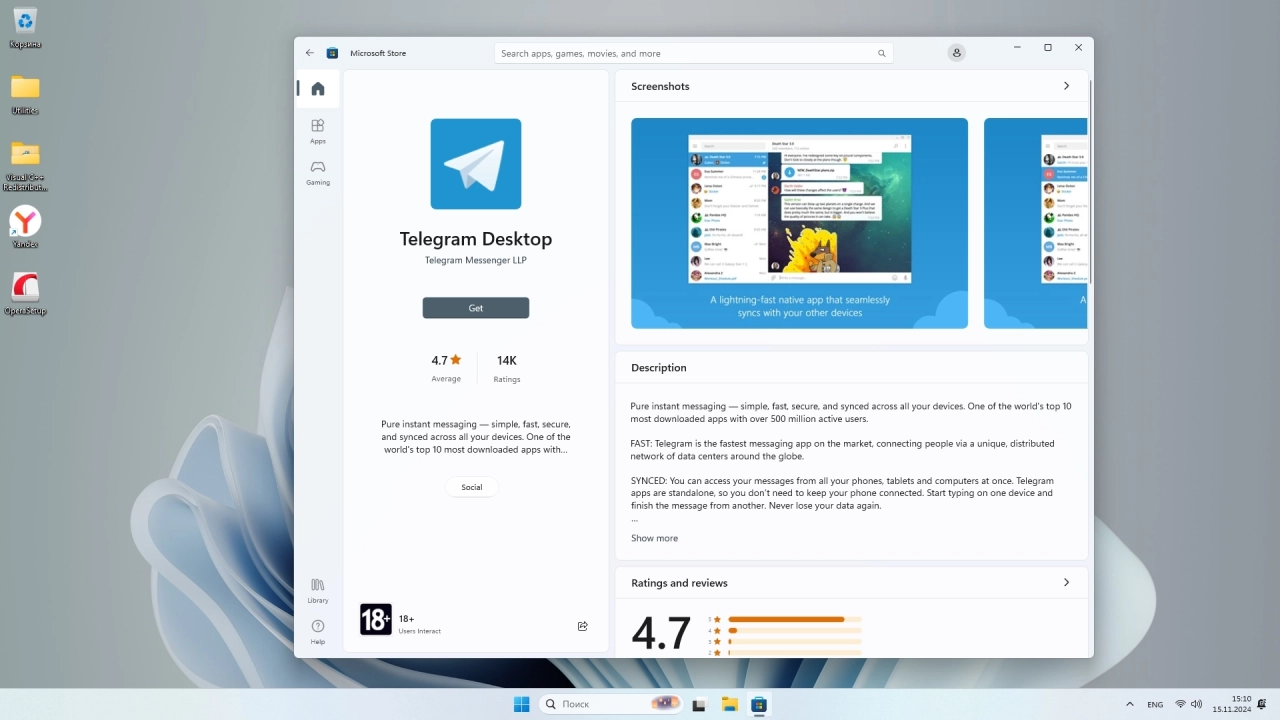Click the Share icon for Telegram Desktop
Screen dimensions: 1280x720
tap(583, 626)
